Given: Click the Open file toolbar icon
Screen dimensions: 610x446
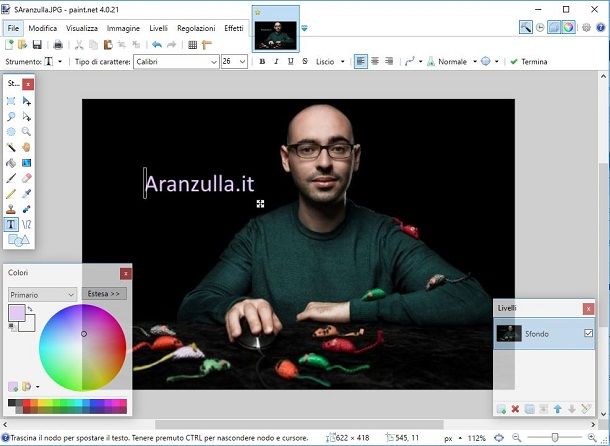Looking at the screenshot, I should [x=23, y=45].
